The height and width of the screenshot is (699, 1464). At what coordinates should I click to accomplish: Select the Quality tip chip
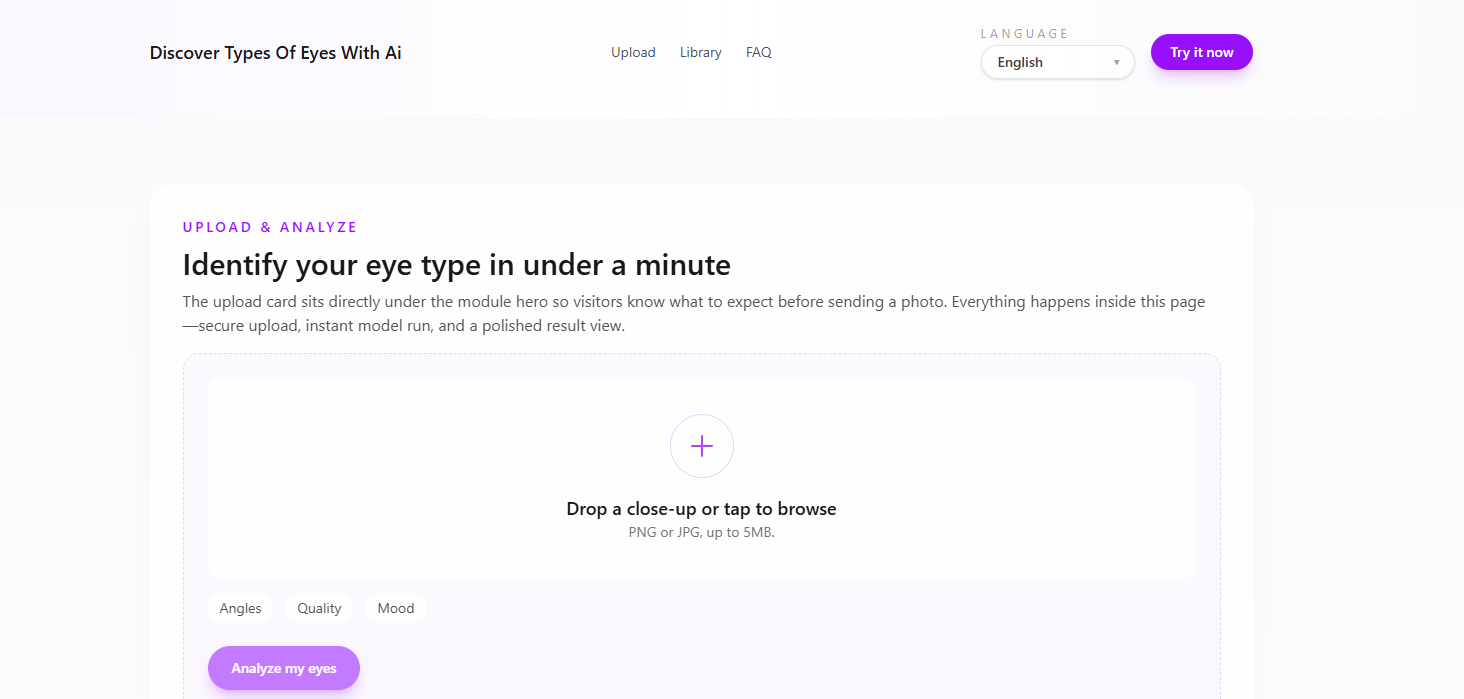(319, 608)
